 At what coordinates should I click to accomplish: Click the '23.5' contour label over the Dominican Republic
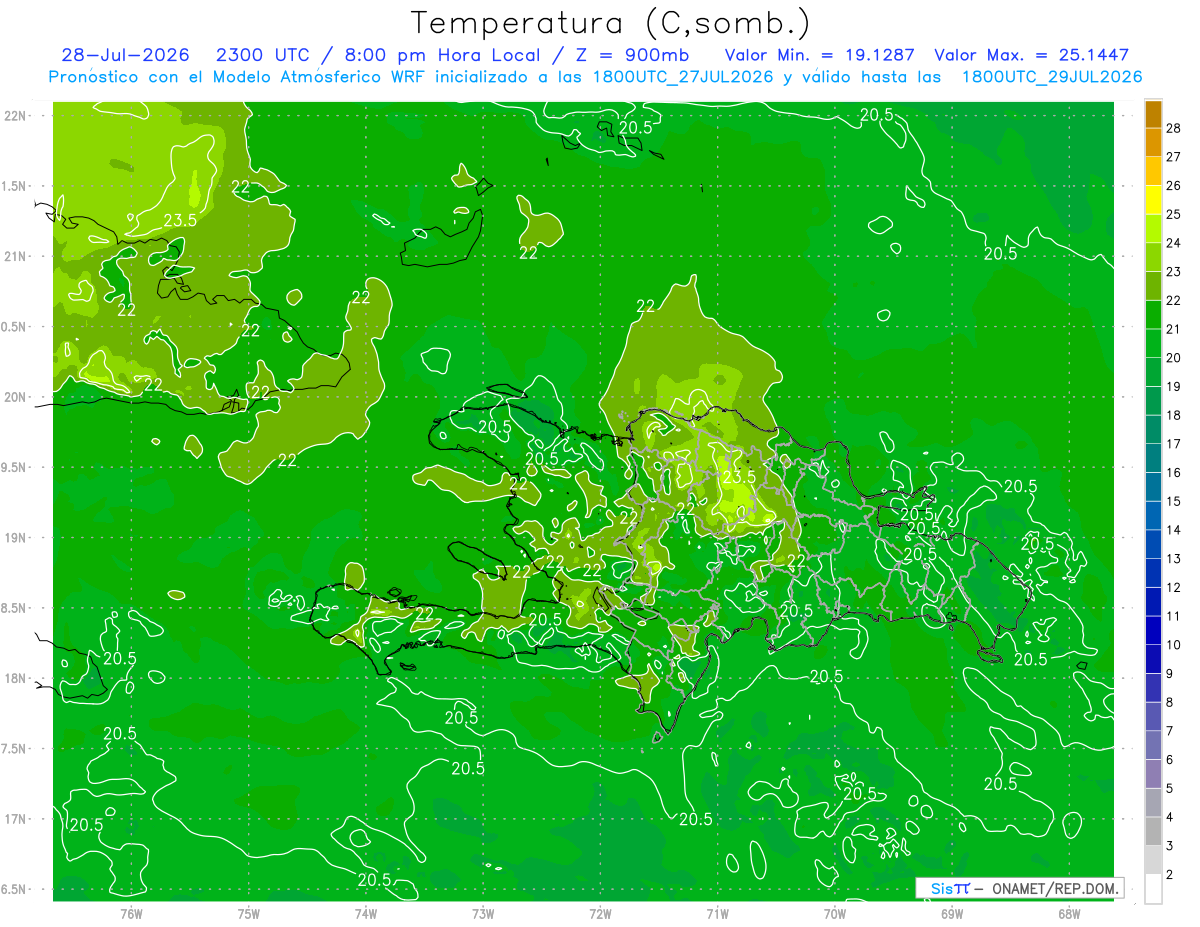coord(738,478)
